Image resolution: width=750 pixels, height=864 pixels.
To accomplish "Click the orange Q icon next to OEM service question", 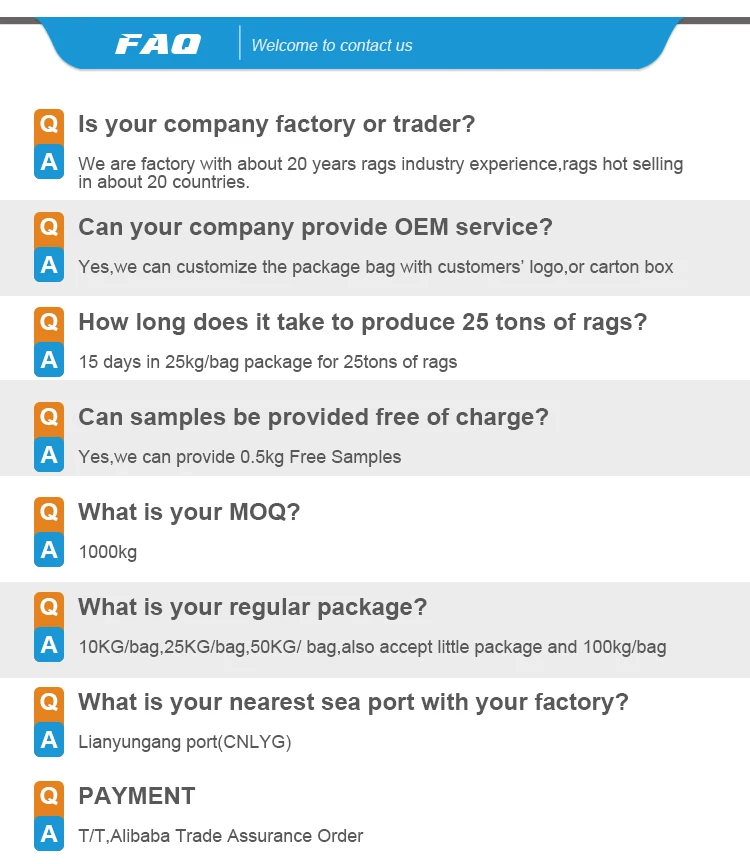I will coord(49,227).
